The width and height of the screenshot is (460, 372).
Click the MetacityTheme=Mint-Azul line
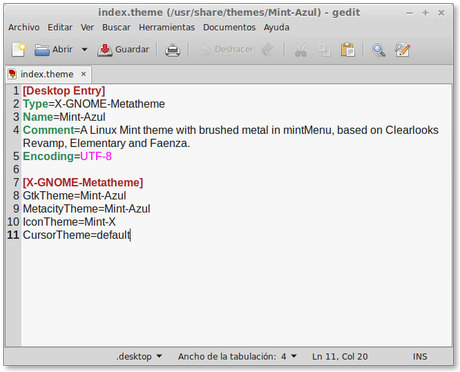point(86,209)
